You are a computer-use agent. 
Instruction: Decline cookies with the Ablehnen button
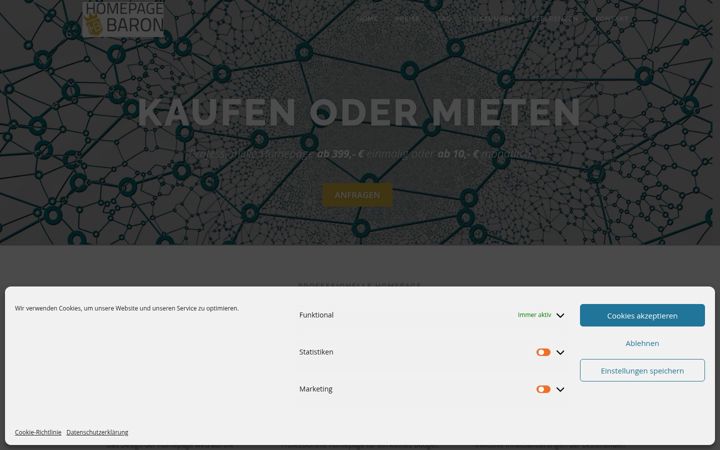click(642, 343)
